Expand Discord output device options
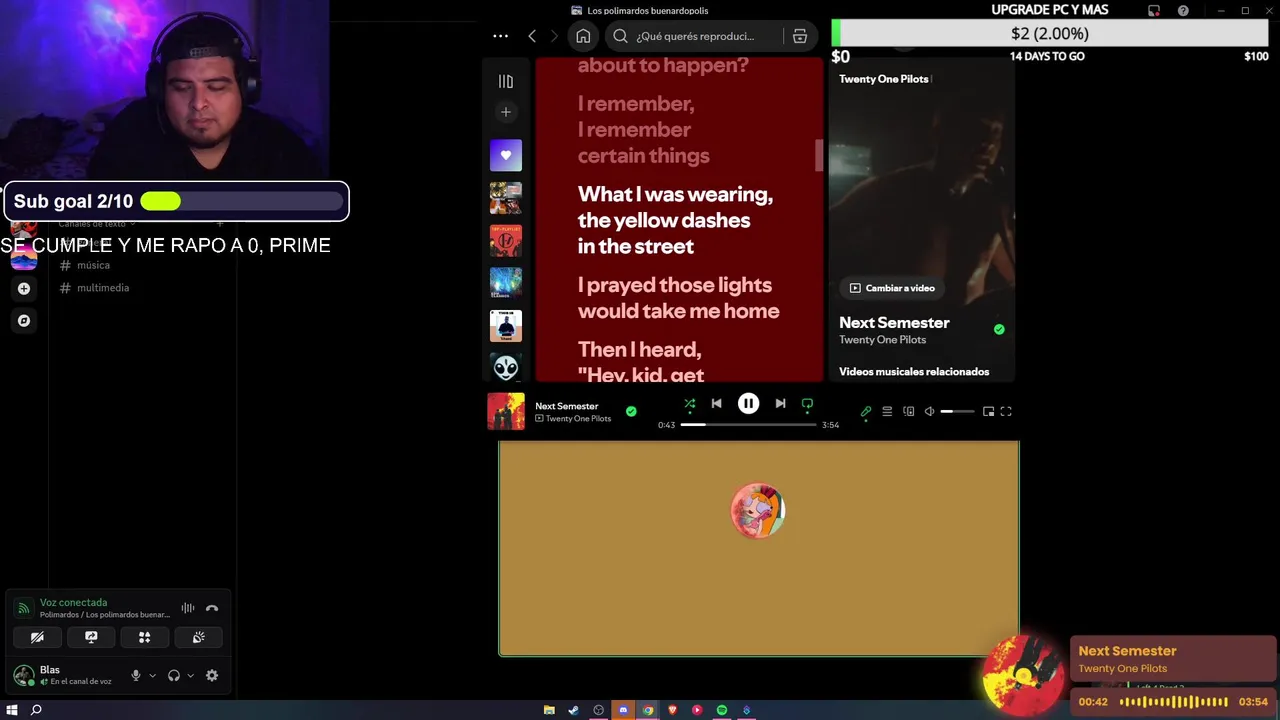The image size is (1280, 720). tap(190, 676)
